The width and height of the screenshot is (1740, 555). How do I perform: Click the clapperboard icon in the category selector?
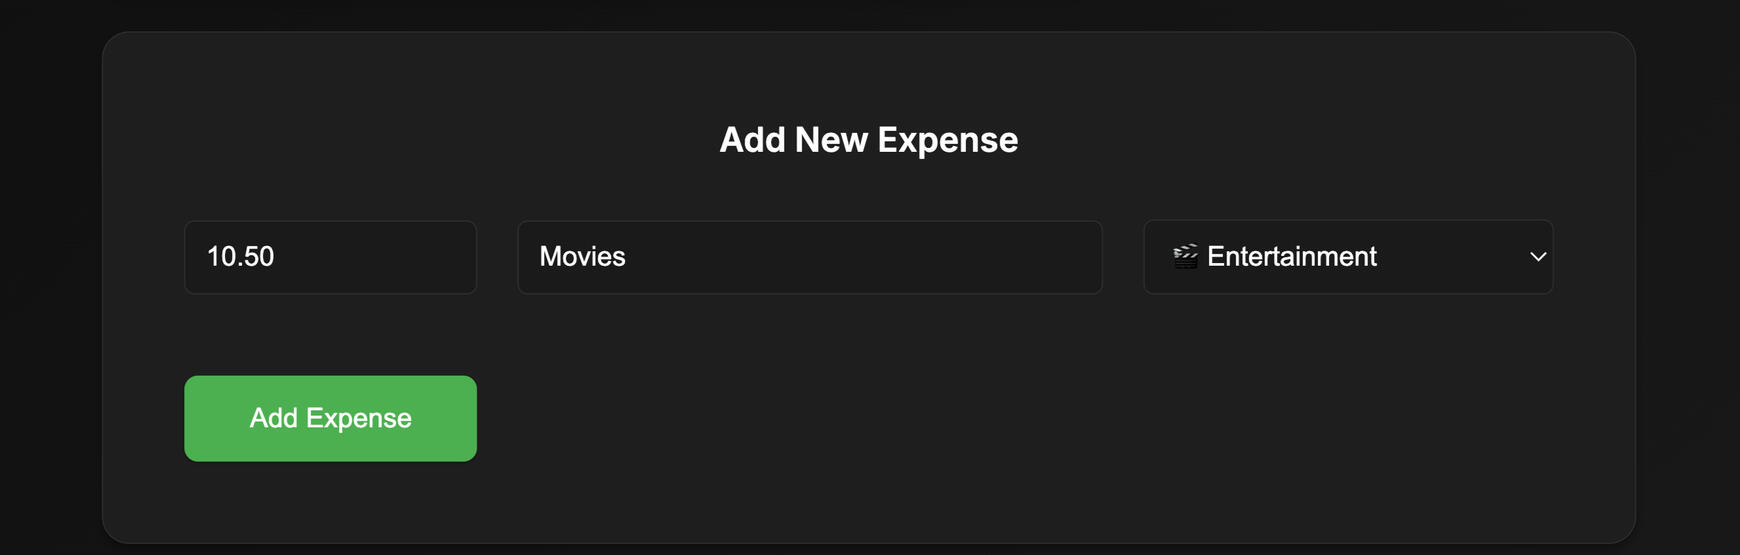1185,256
